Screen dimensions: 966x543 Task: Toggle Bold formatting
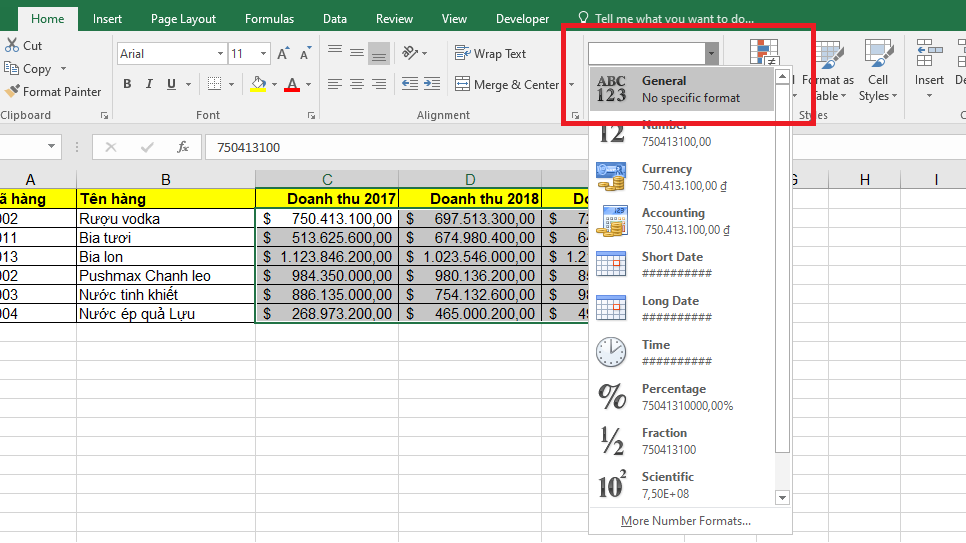point(127,84)
